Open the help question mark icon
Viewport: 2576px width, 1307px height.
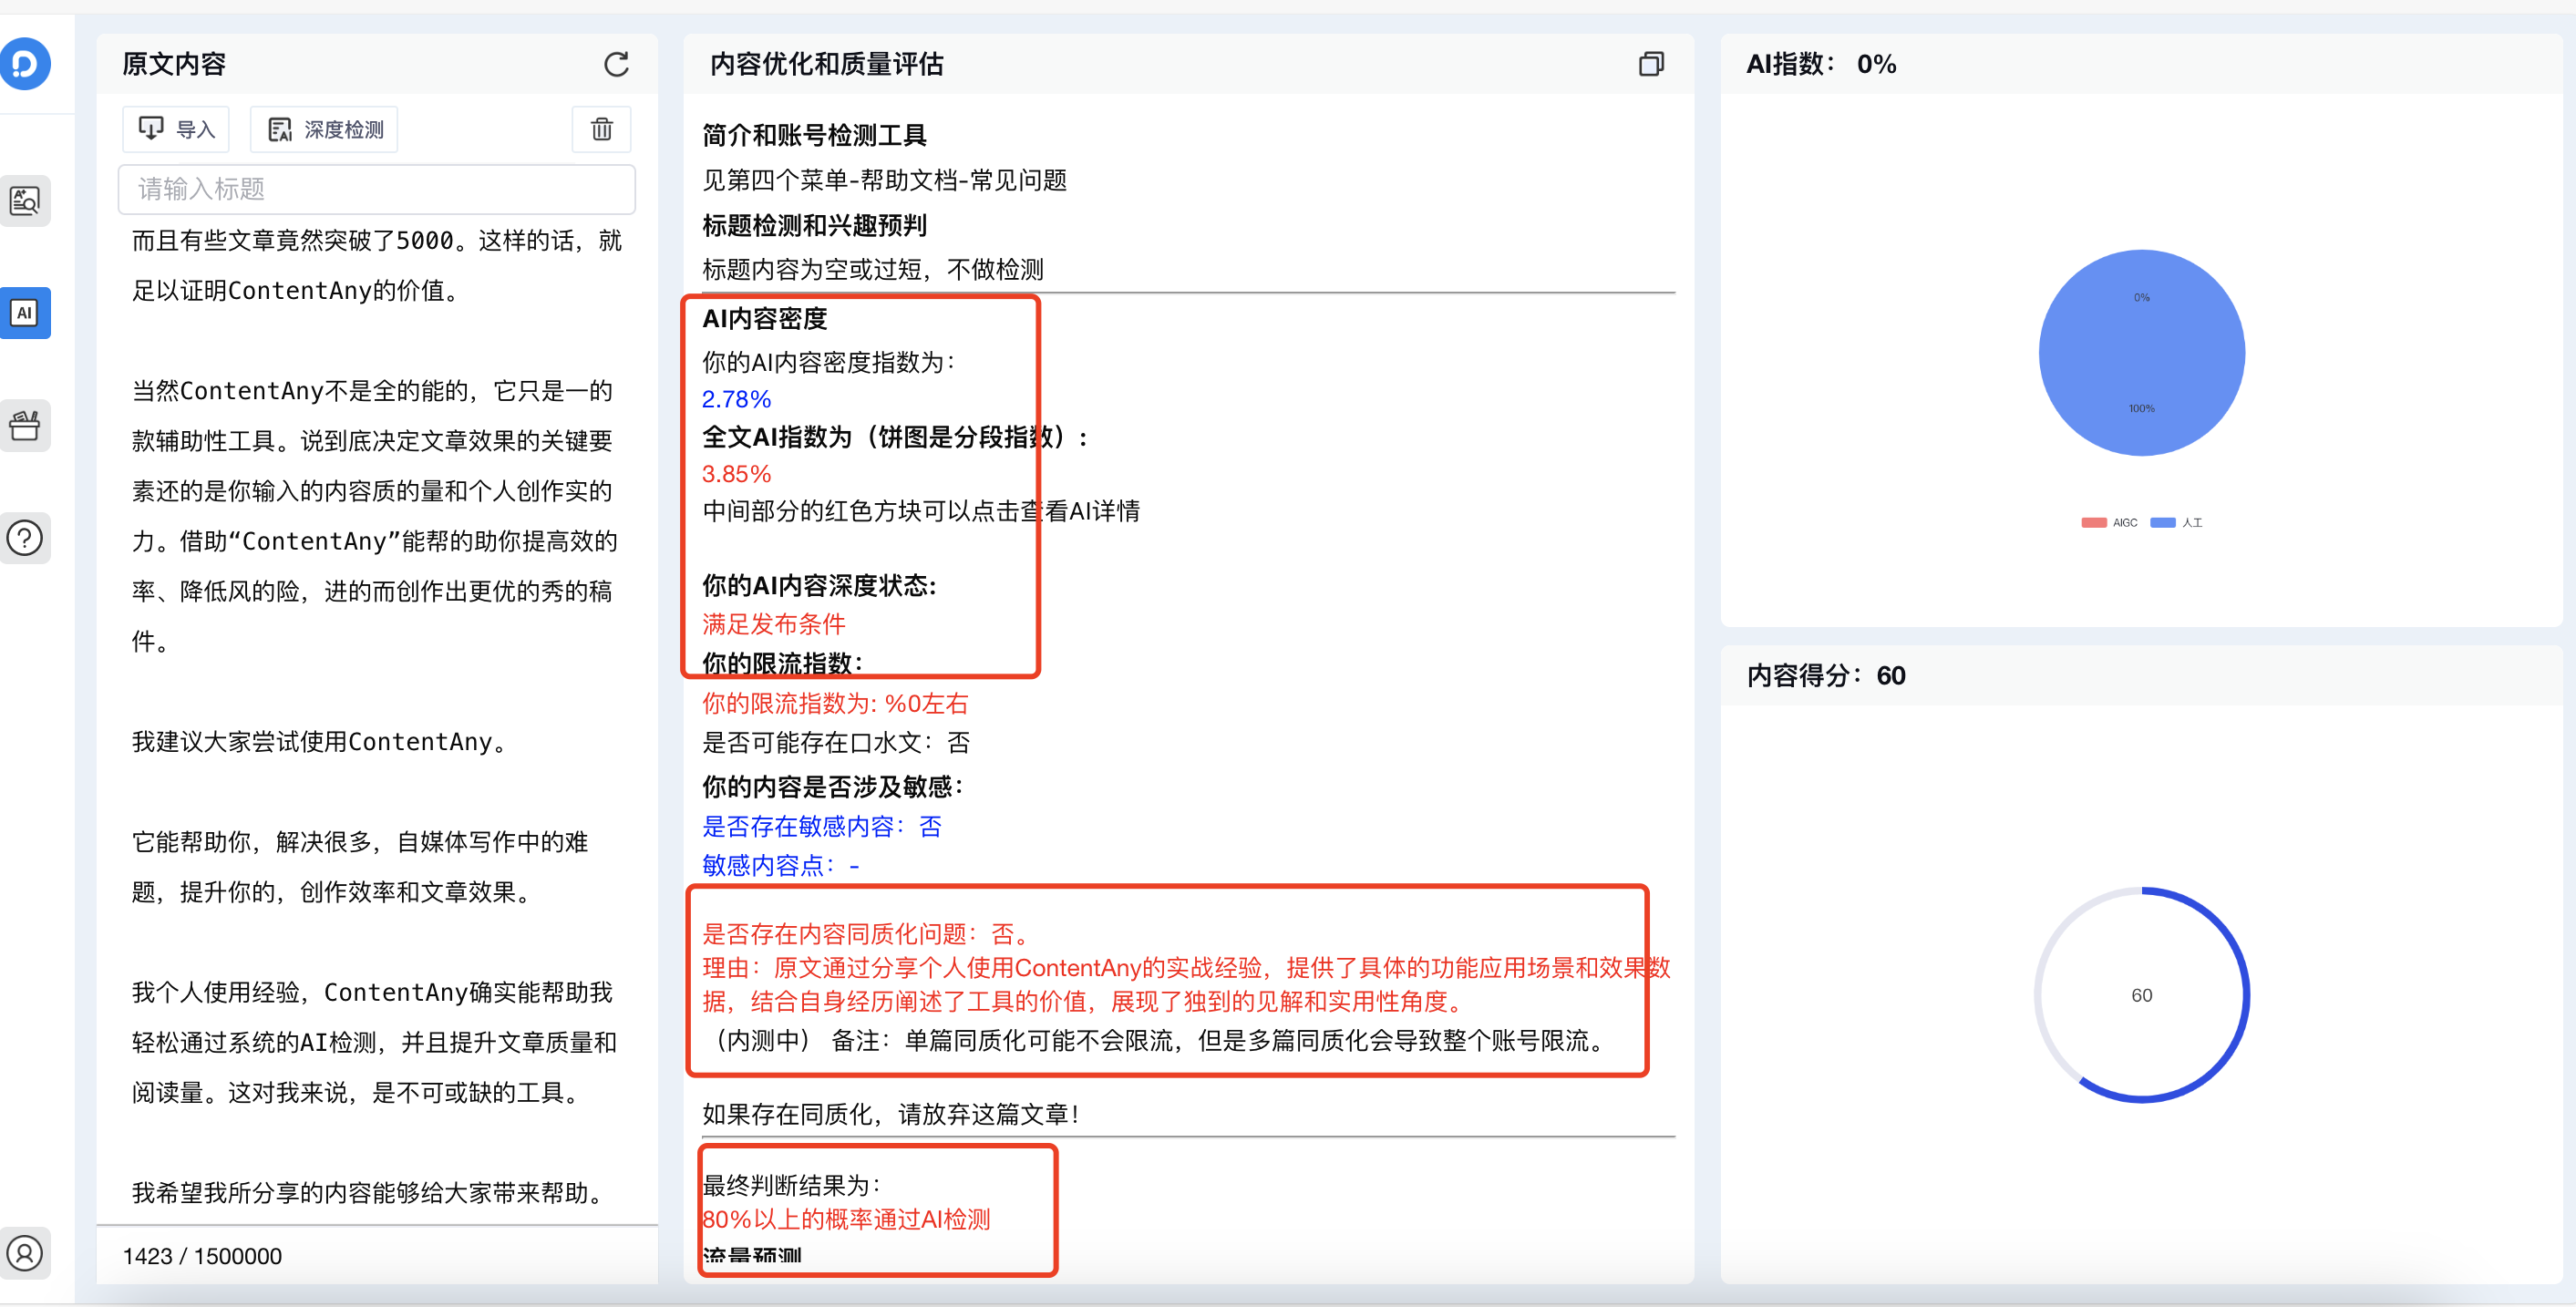[x=25, y=538]
